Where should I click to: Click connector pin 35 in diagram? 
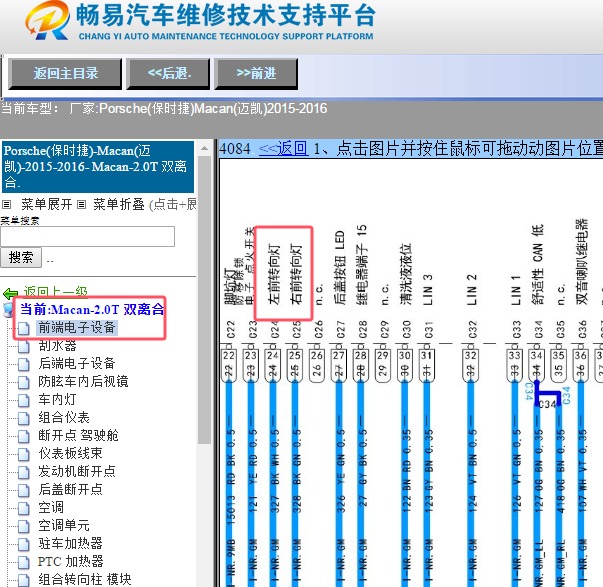click(x=558, y=365)
